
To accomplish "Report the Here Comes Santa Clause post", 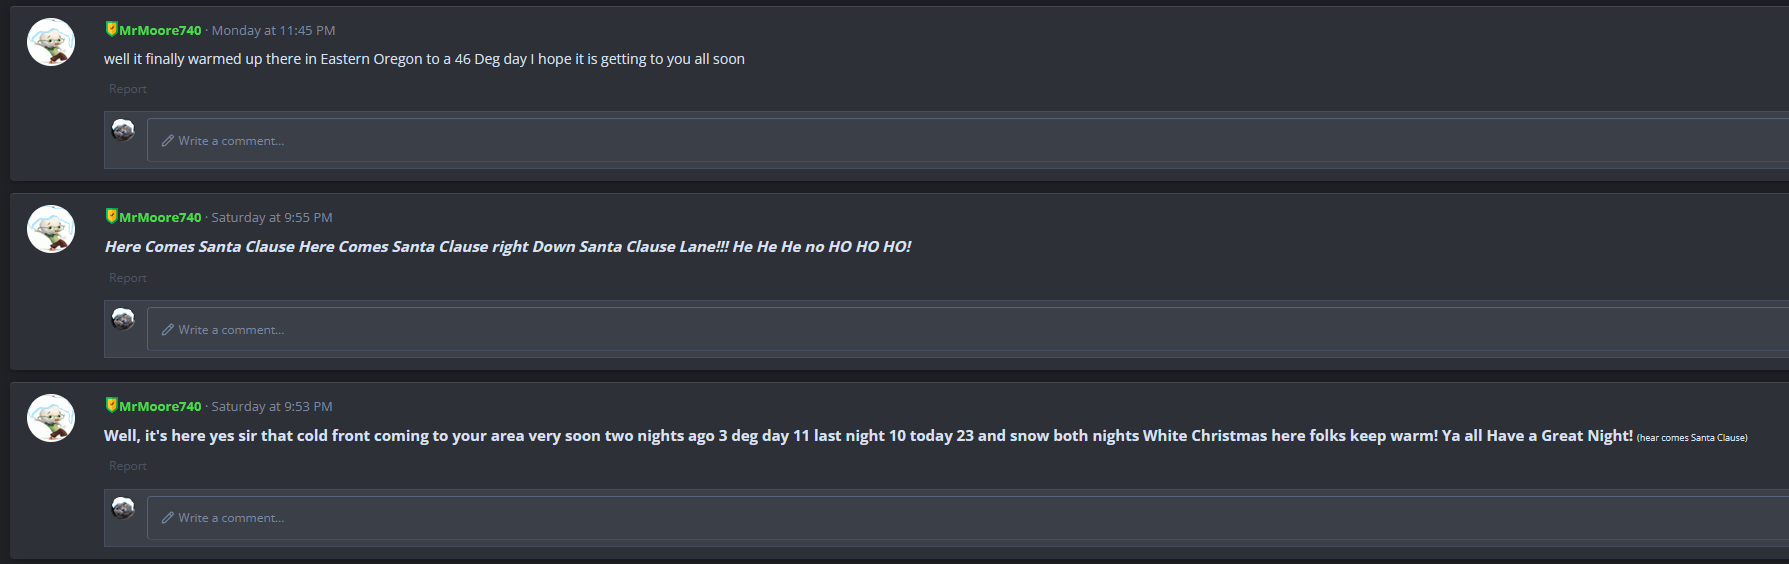I will pos(128,278).
